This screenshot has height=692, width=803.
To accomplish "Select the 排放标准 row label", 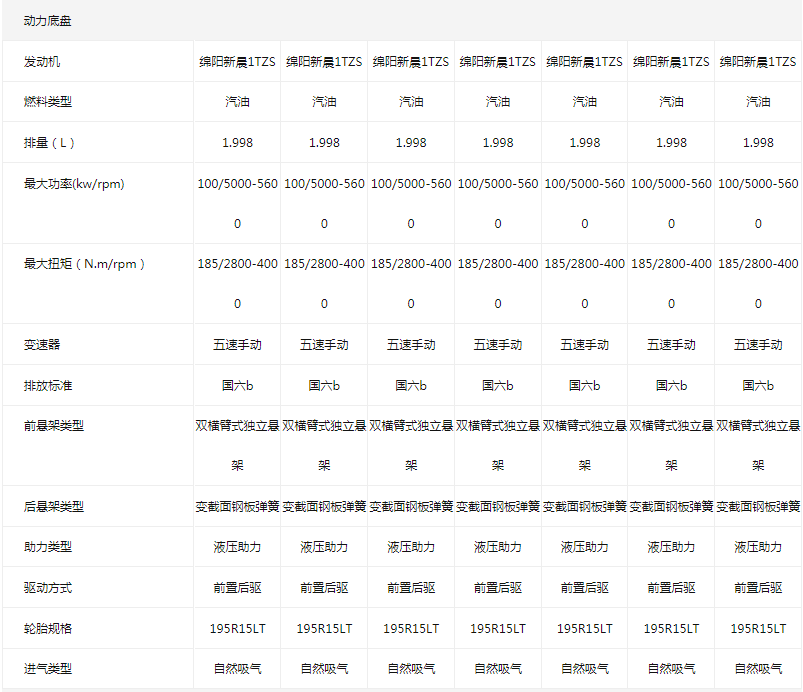I will click(48, 386).
